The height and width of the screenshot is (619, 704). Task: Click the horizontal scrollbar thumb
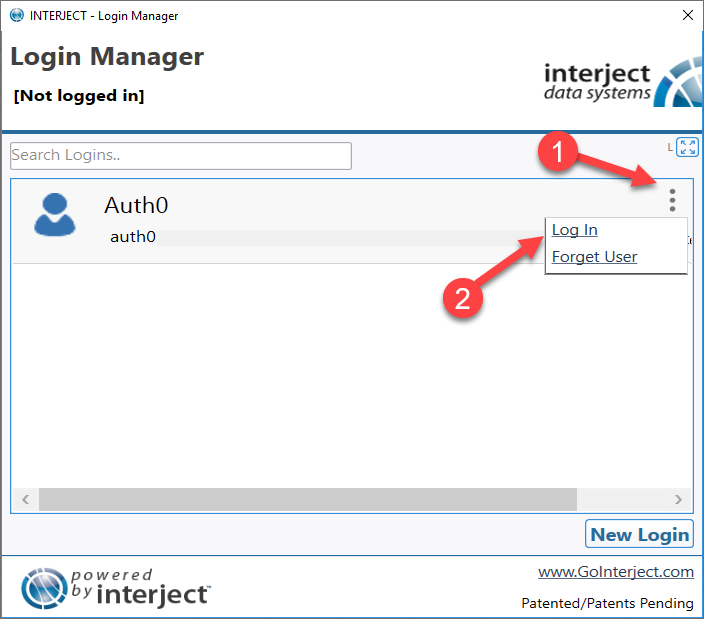(308, 499)
